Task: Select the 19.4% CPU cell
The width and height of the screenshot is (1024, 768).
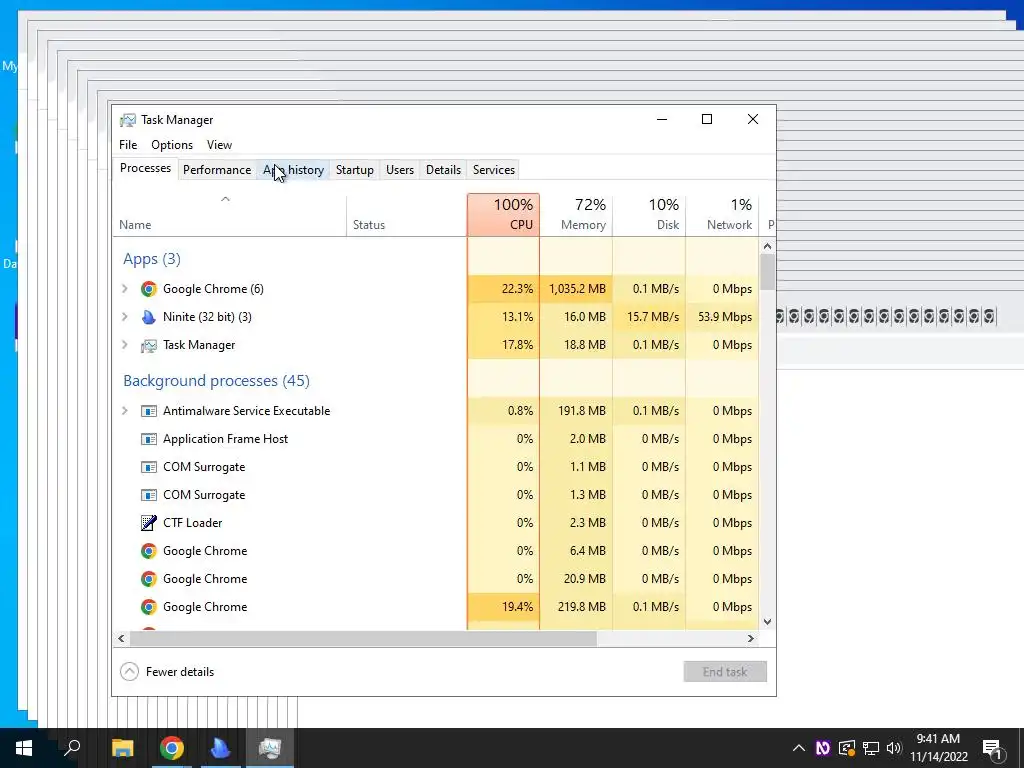Action: coord(504,607)
